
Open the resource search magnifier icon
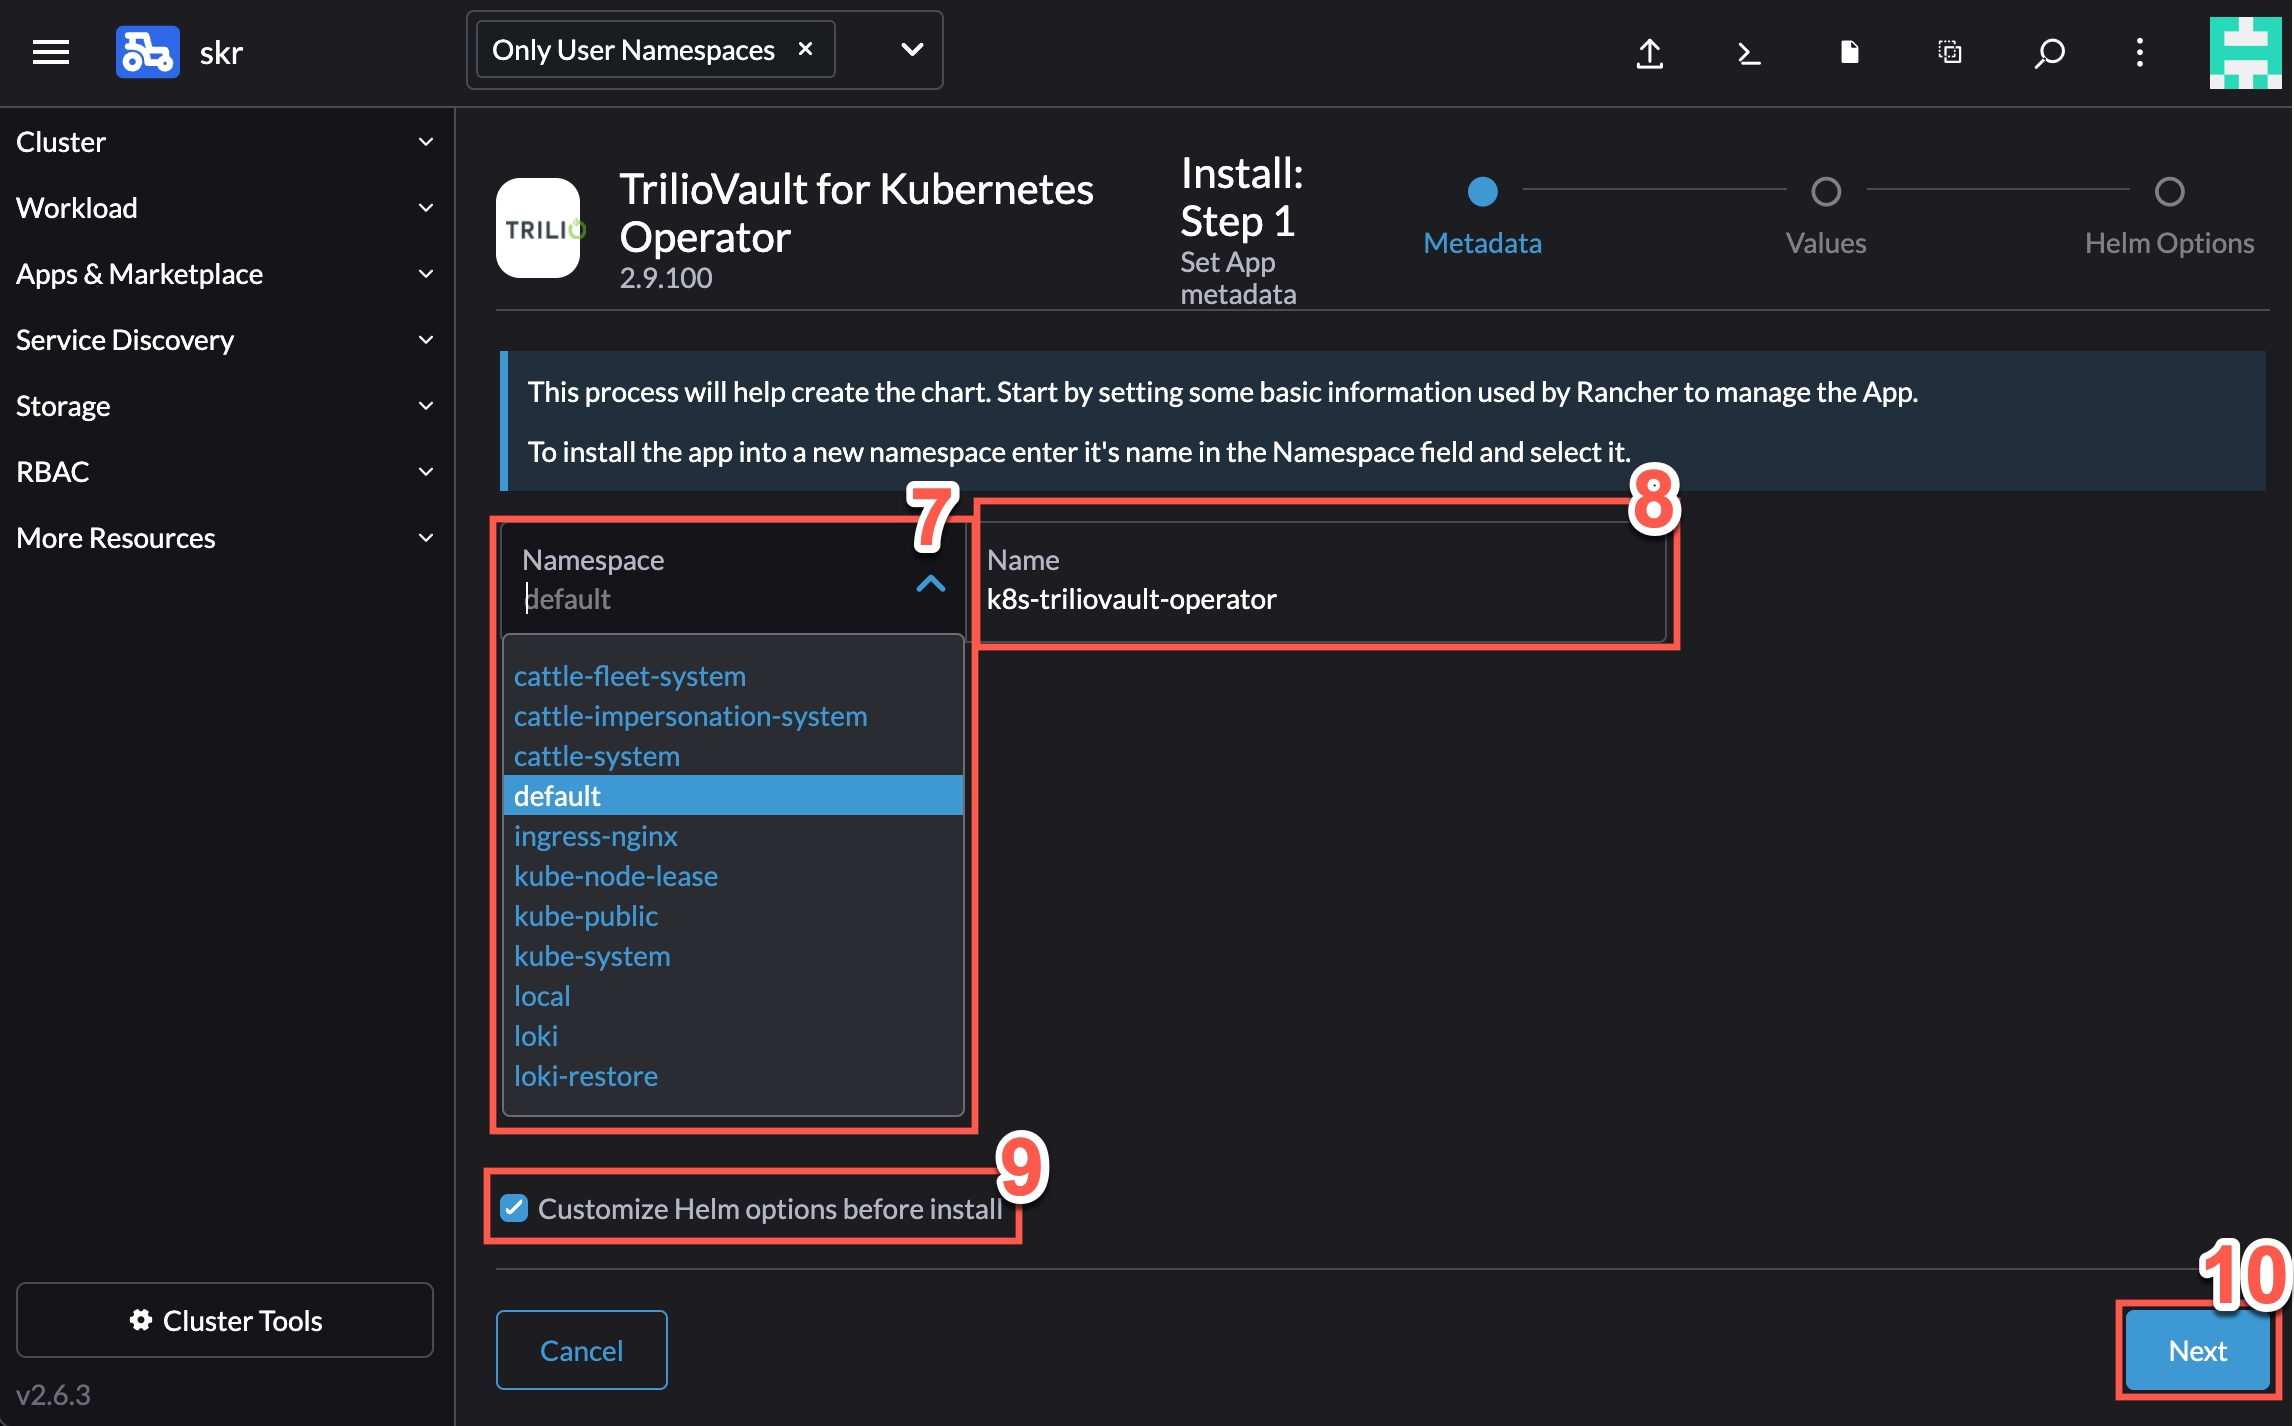tap(2049, 52)
